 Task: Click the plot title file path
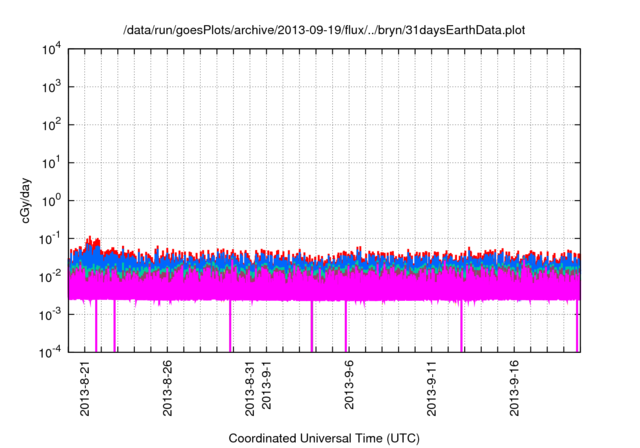324,30
